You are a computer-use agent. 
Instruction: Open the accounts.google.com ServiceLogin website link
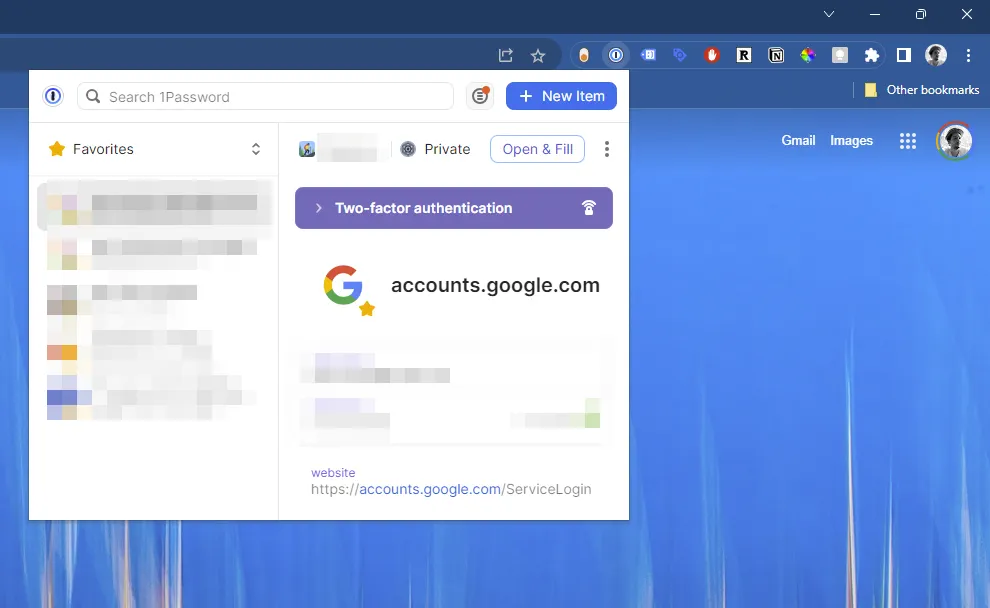point(451,489)
